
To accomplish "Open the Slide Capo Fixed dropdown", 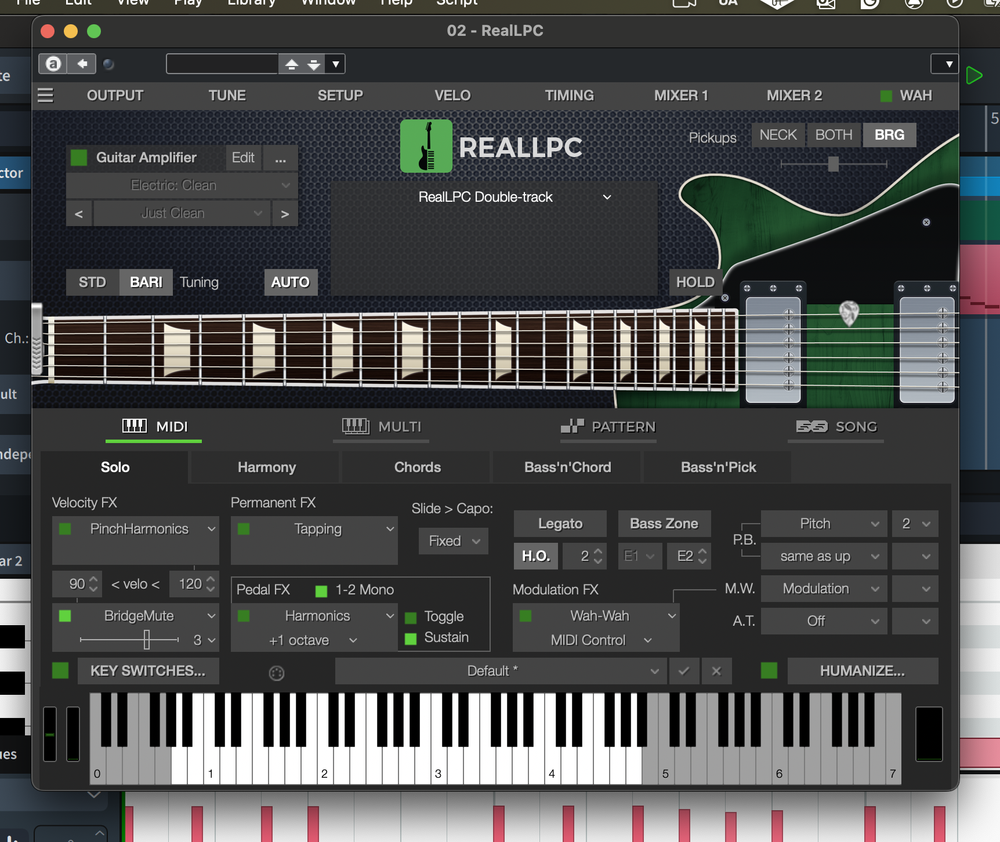I will (x=453, y=541).
